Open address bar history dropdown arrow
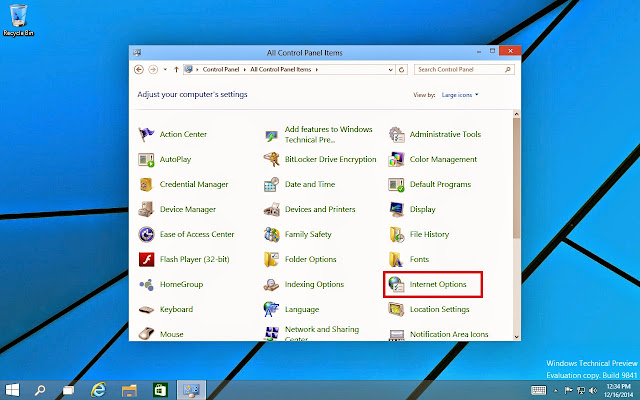Screen dimensions: 640x400 click(x=391, y=70)
